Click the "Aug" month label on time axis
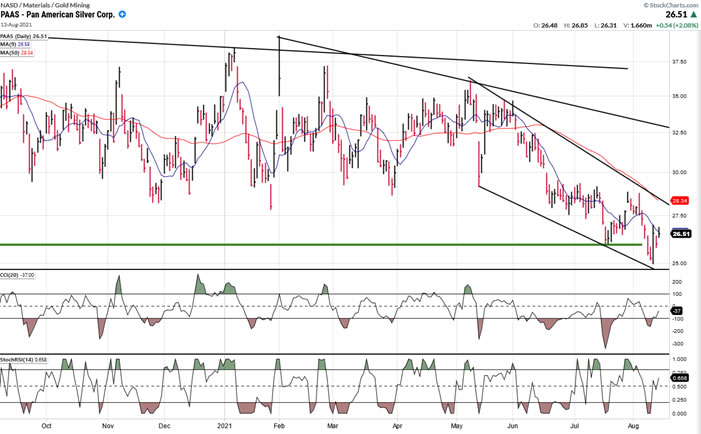 (633, 426)
